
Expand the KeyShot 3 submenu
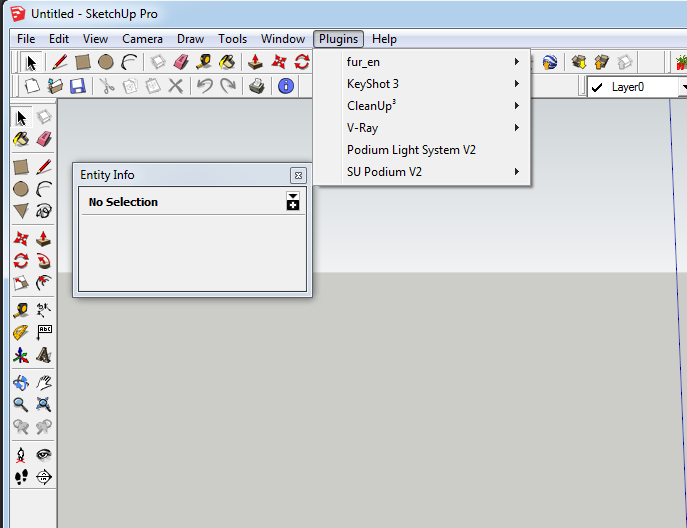[x=422, y=84]
